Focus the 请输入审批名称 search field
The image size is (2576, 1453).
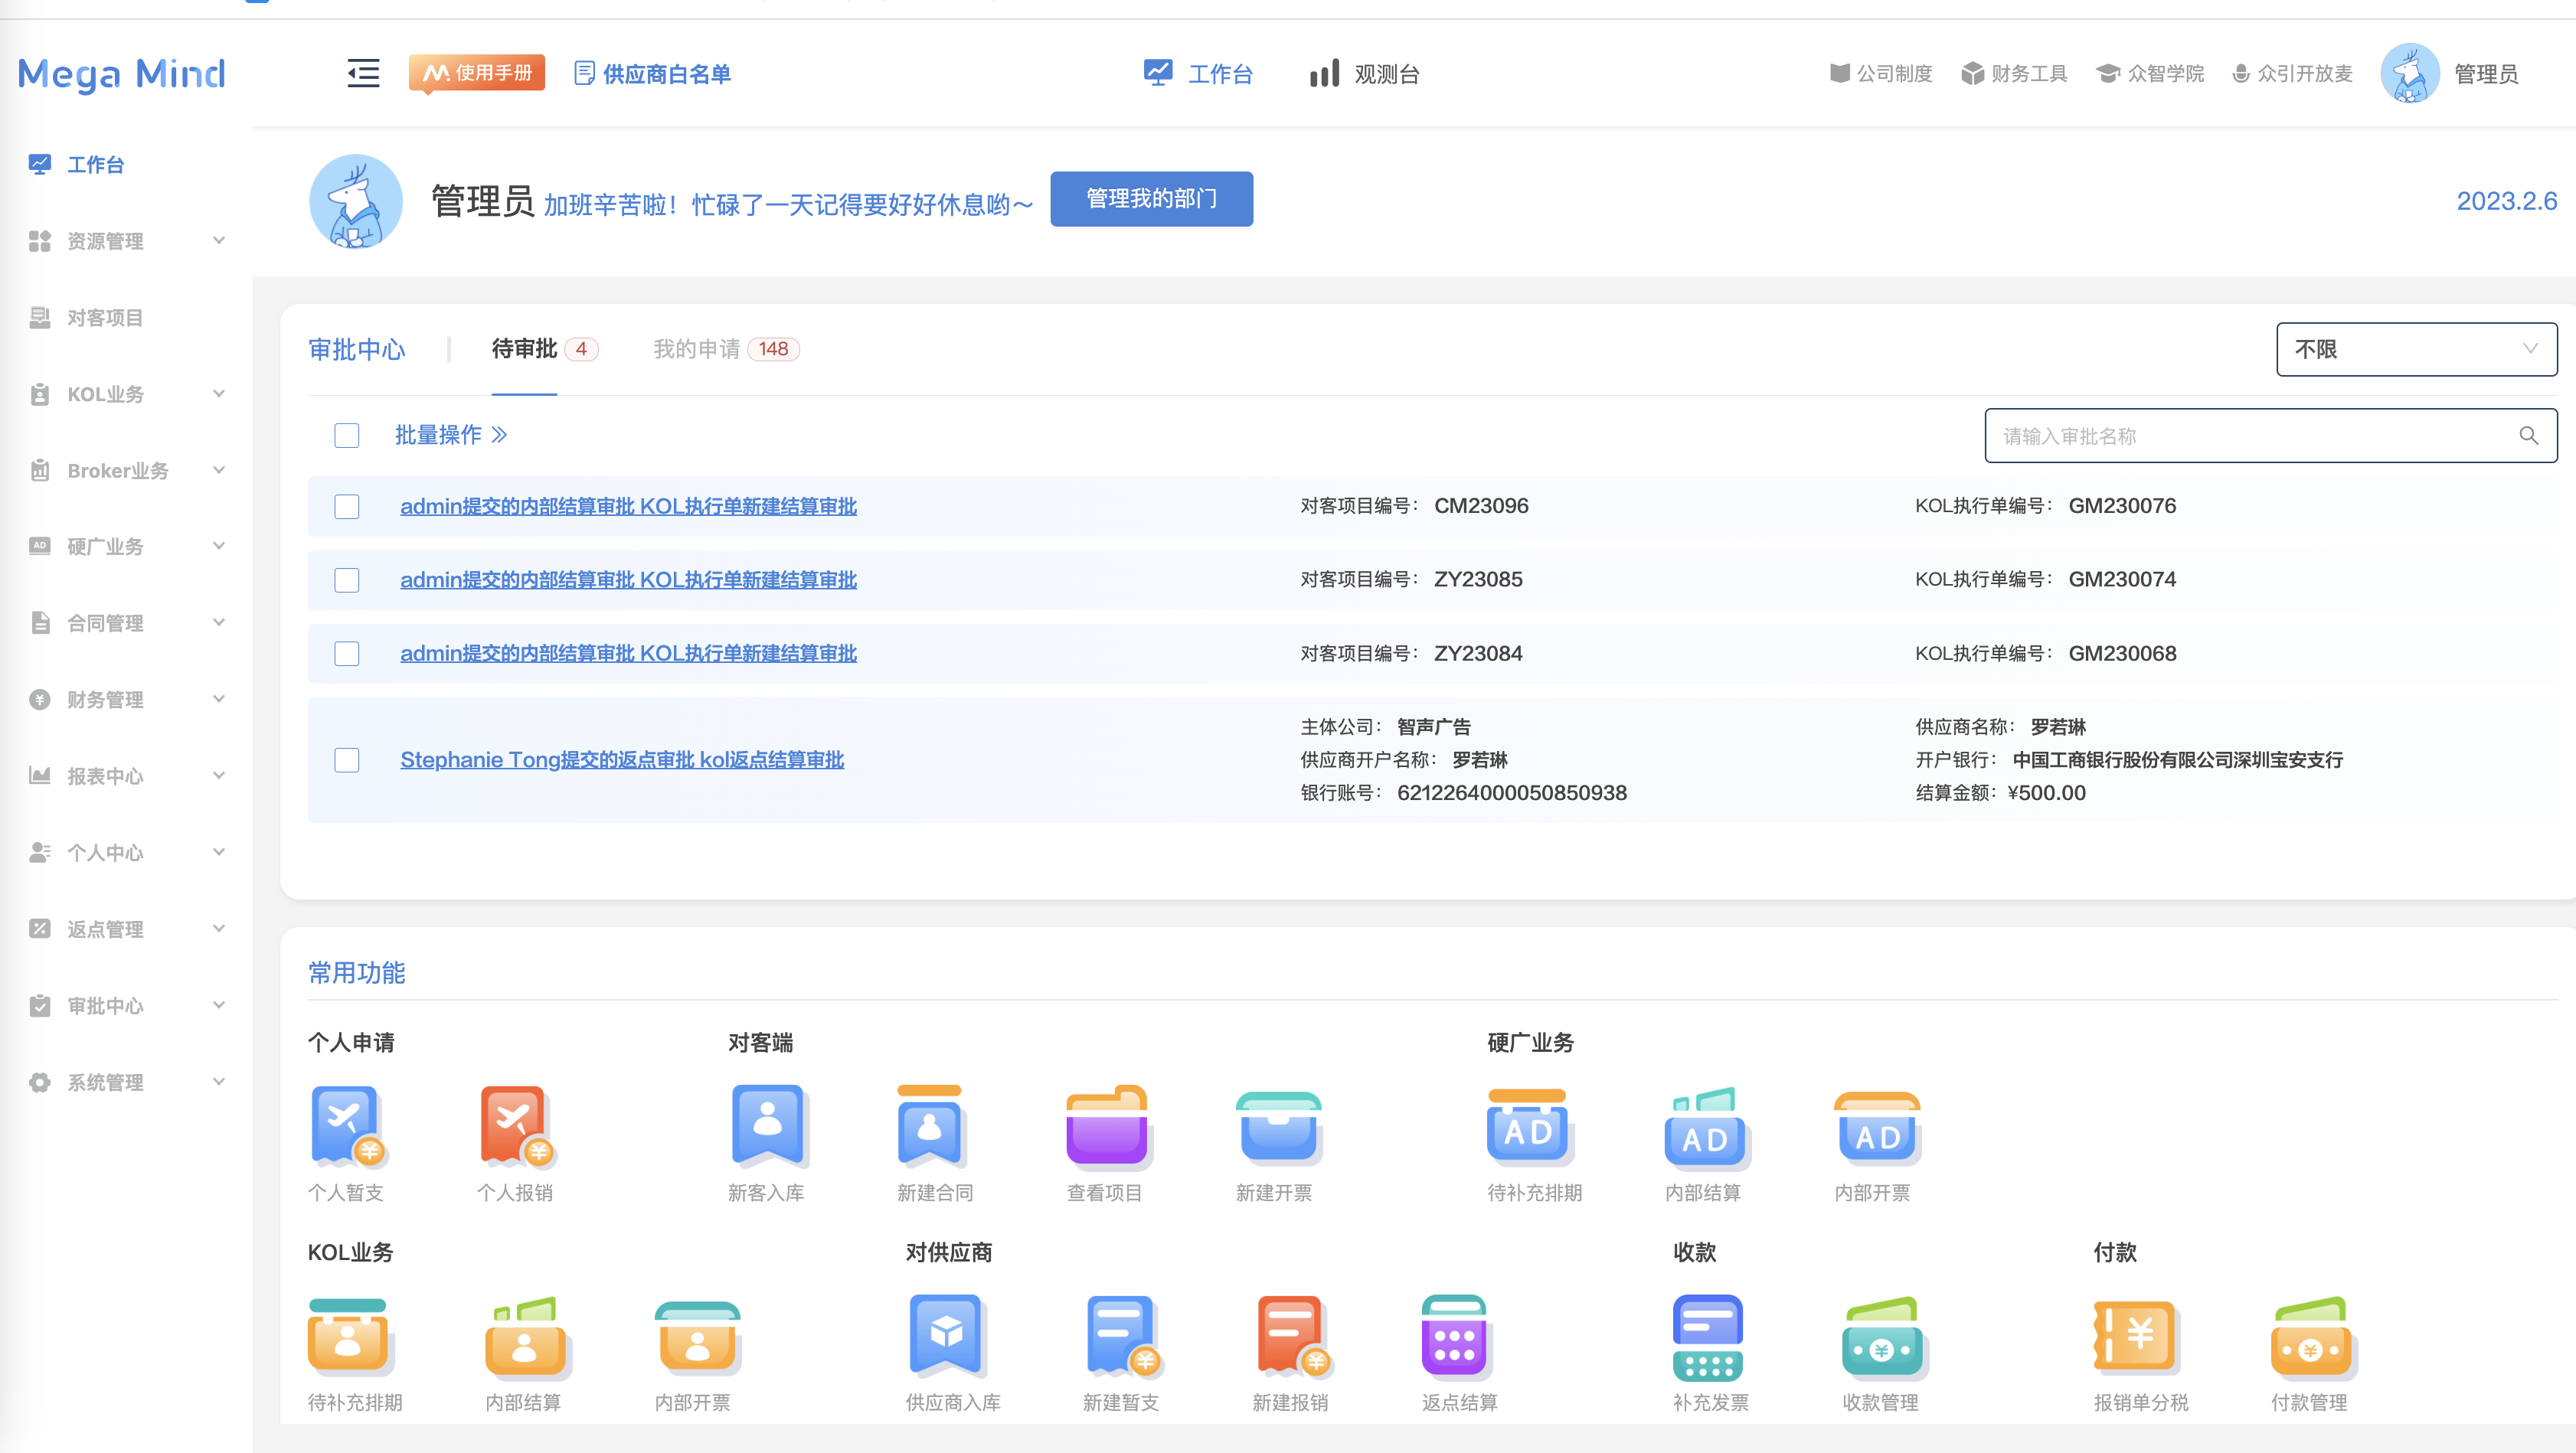coord(2271,436)
